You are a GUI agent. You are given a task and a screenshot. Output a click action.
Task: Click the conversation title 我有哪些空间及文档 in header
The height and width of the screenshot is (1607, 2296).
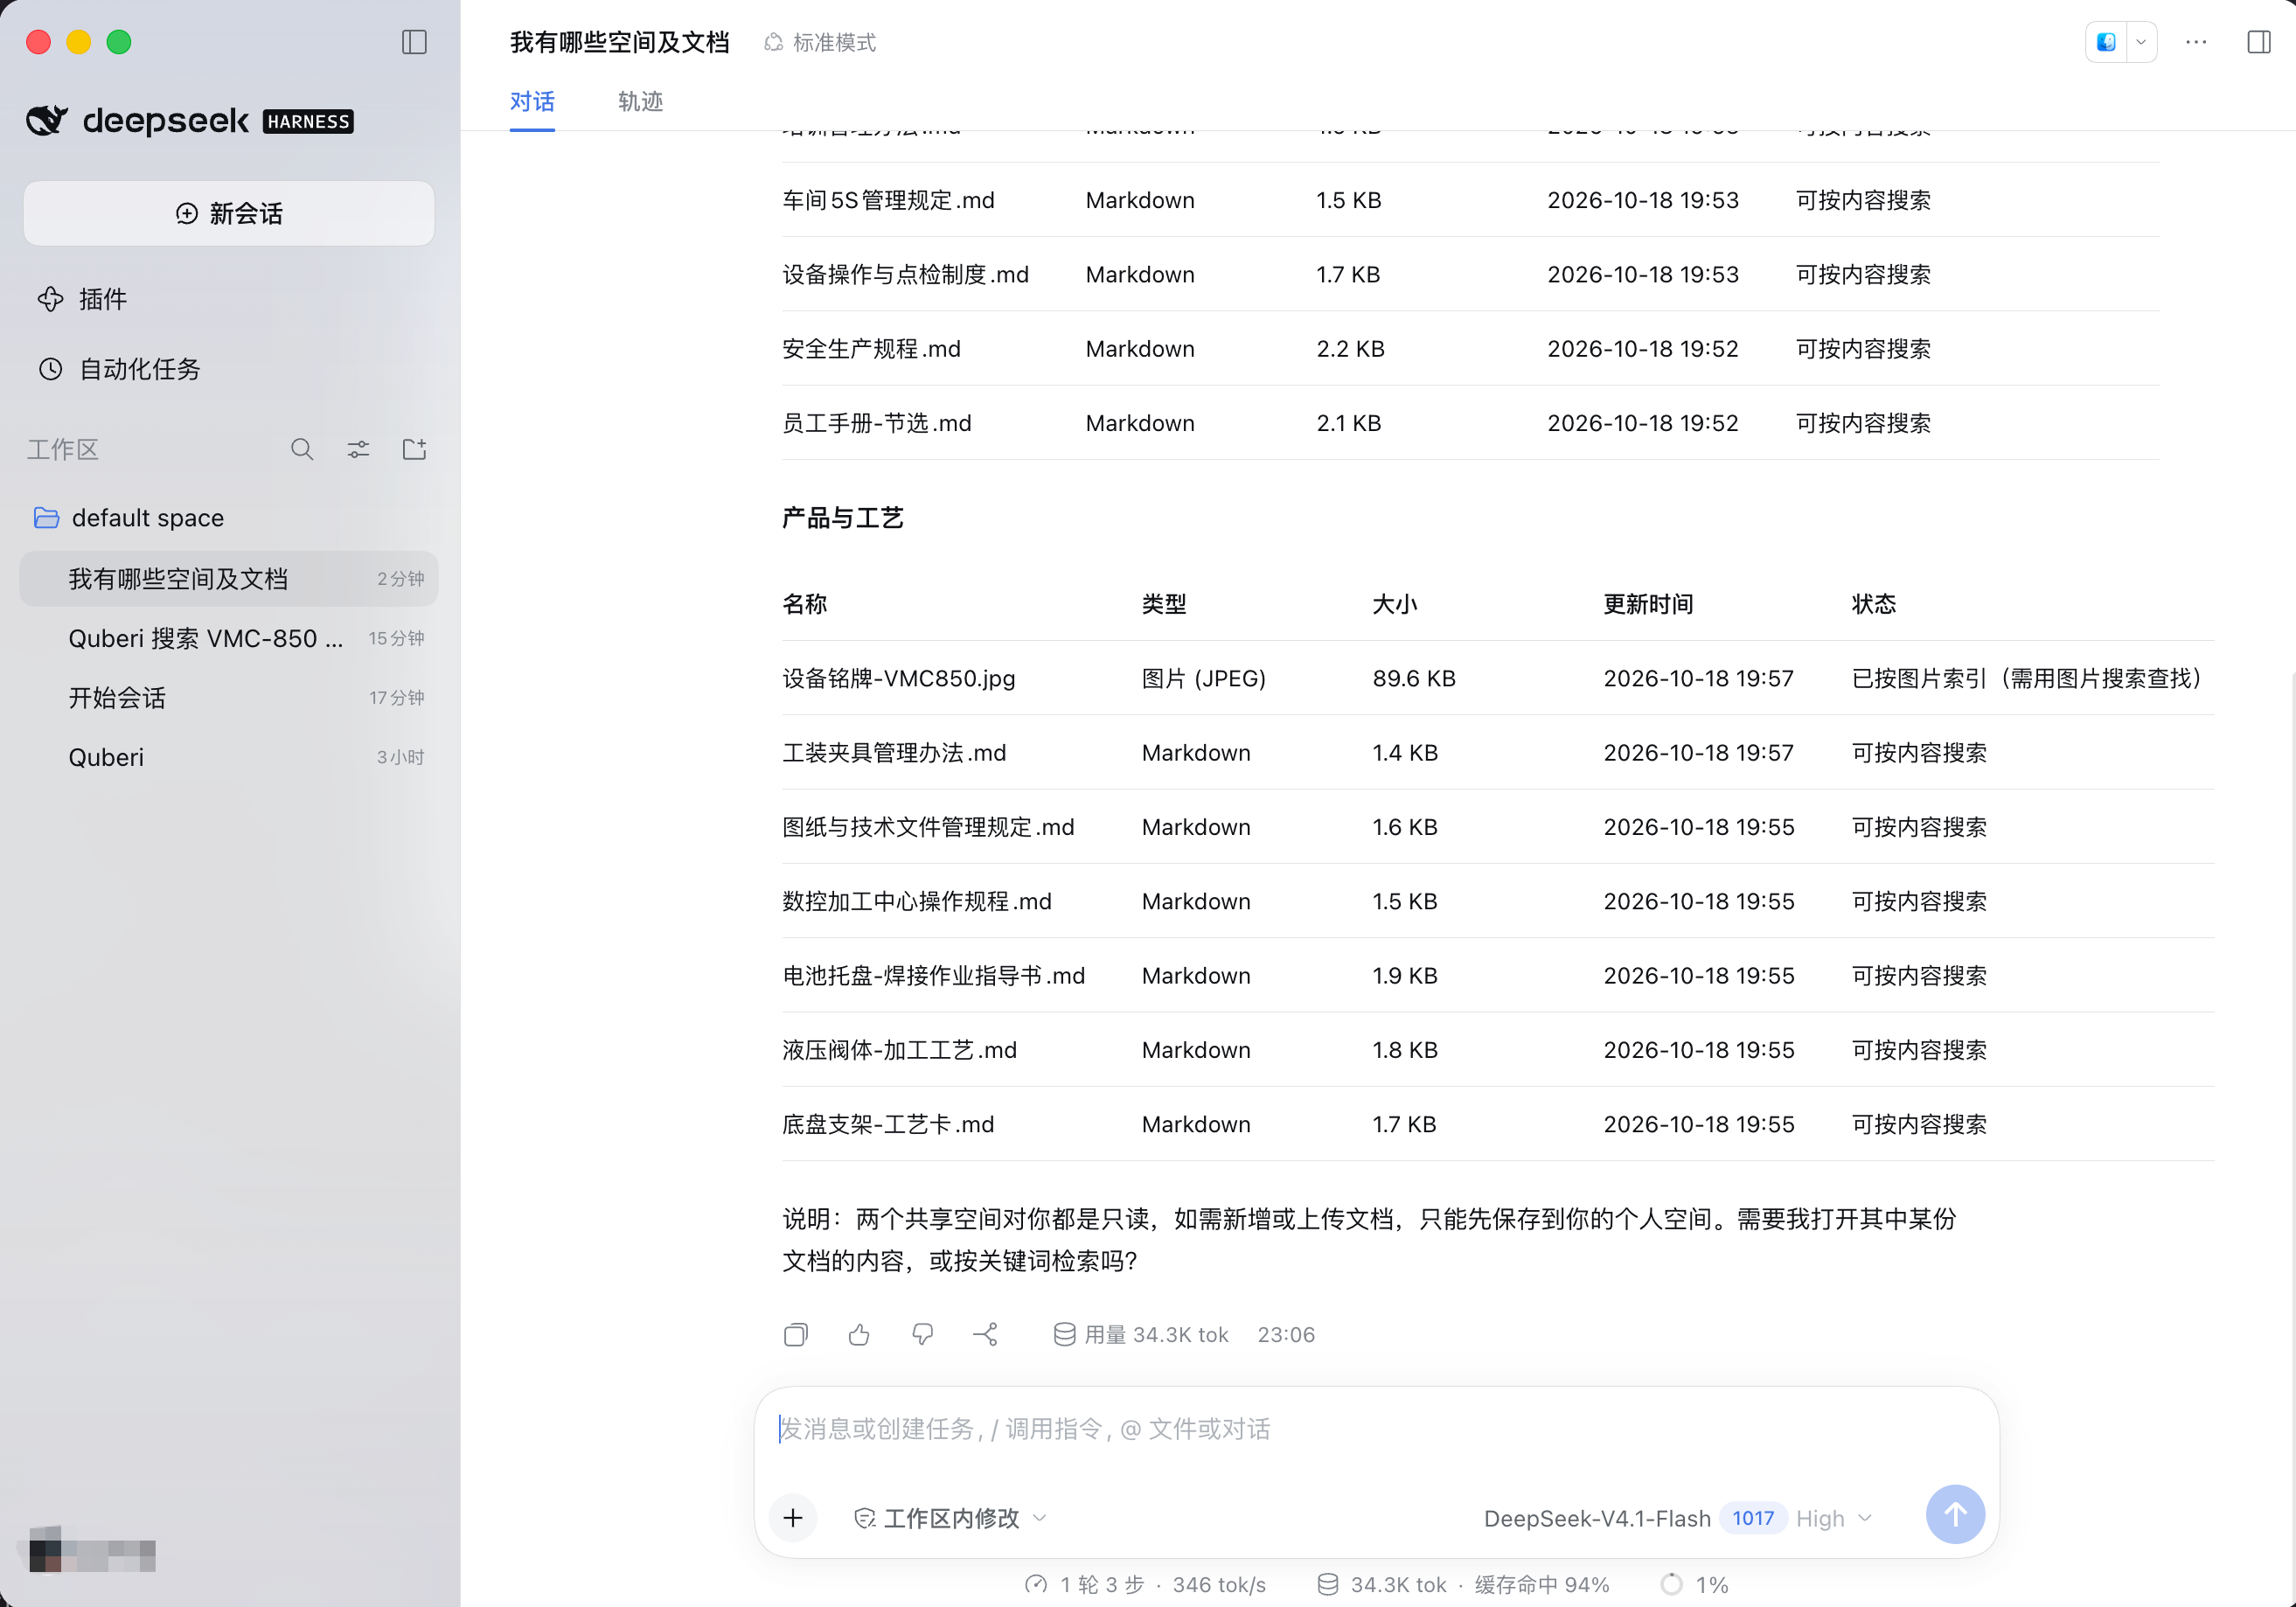619,42
